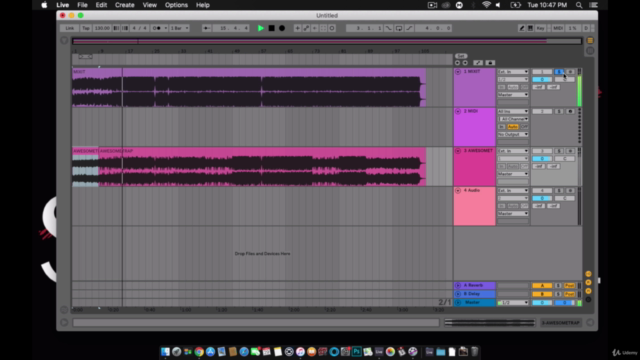Viewport: 640px width, 360px height.
Task: Toggle the Punch-Out switch
Action: [x=409, y=28]
